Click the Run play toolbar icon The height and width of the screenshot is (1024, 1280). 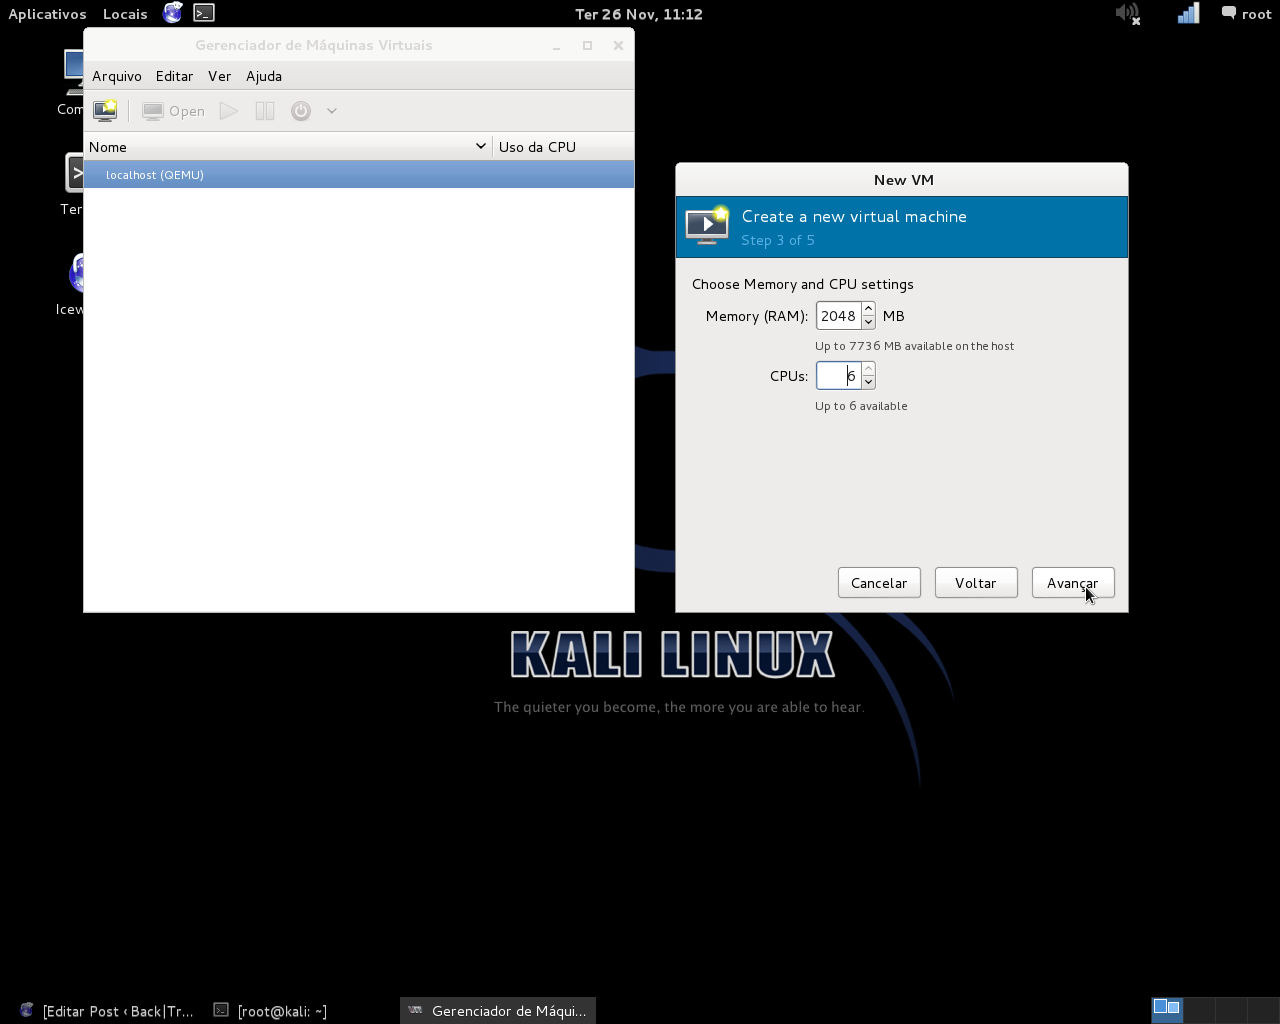tap(229, 111)
